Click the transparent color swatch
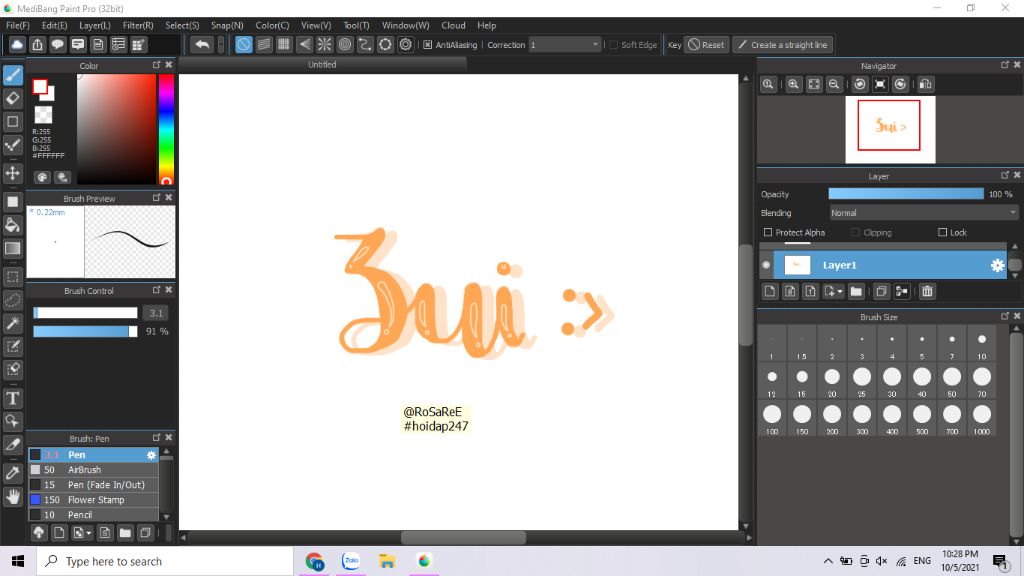 pyautogui.click(x=43, y=115)
